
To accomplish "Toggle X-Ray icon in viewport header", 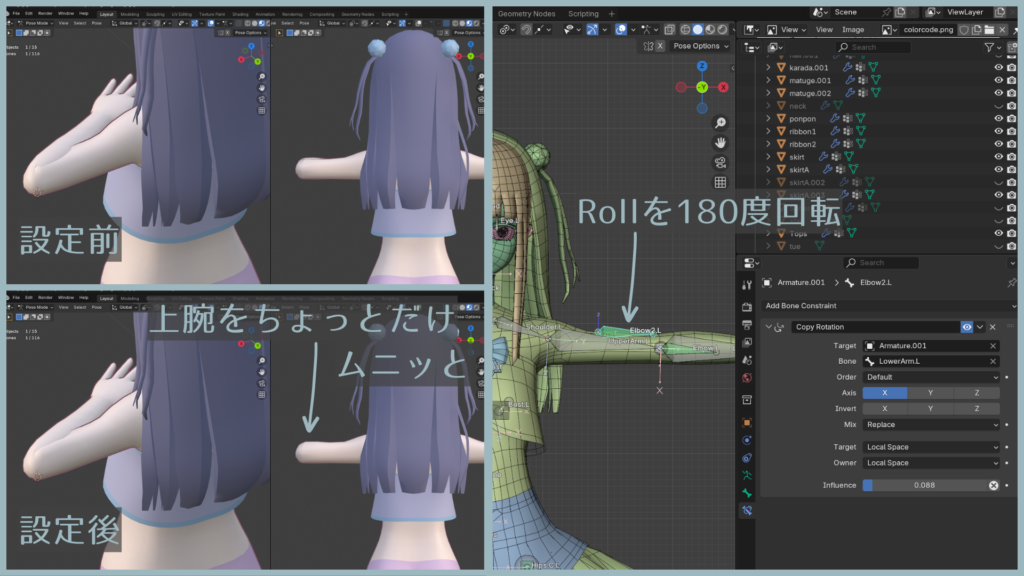I will [669, 30].
